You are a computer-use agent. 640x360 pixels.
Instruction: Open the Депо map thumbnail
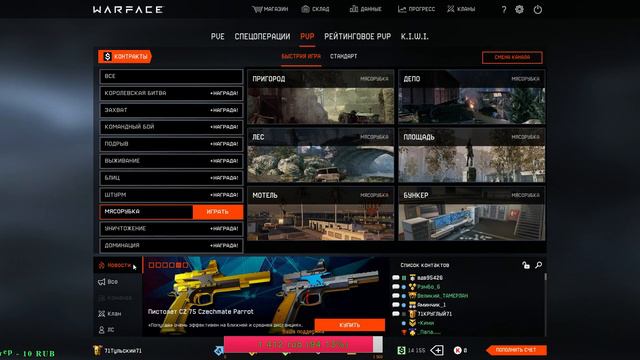472,97
